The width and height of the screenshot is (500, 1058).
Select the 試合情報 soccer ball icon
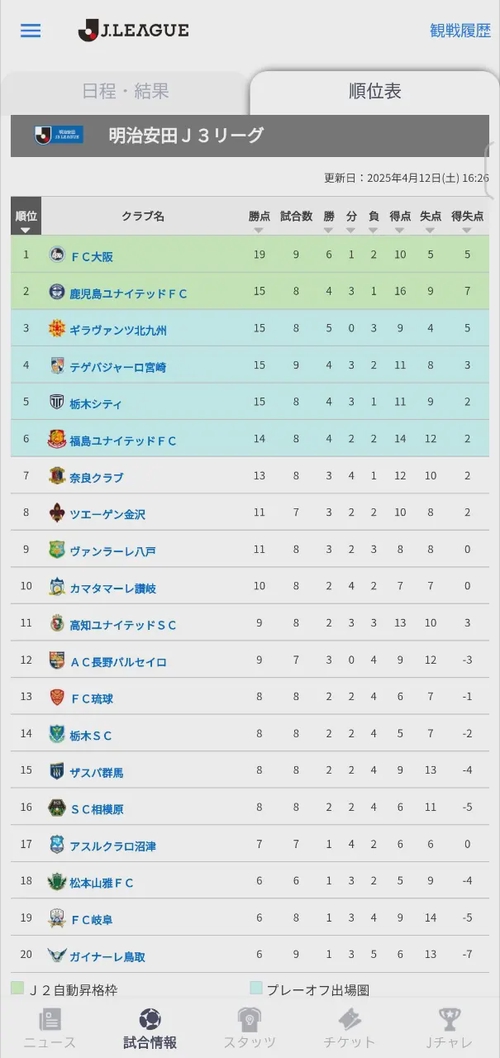(x=150, y=1018)
